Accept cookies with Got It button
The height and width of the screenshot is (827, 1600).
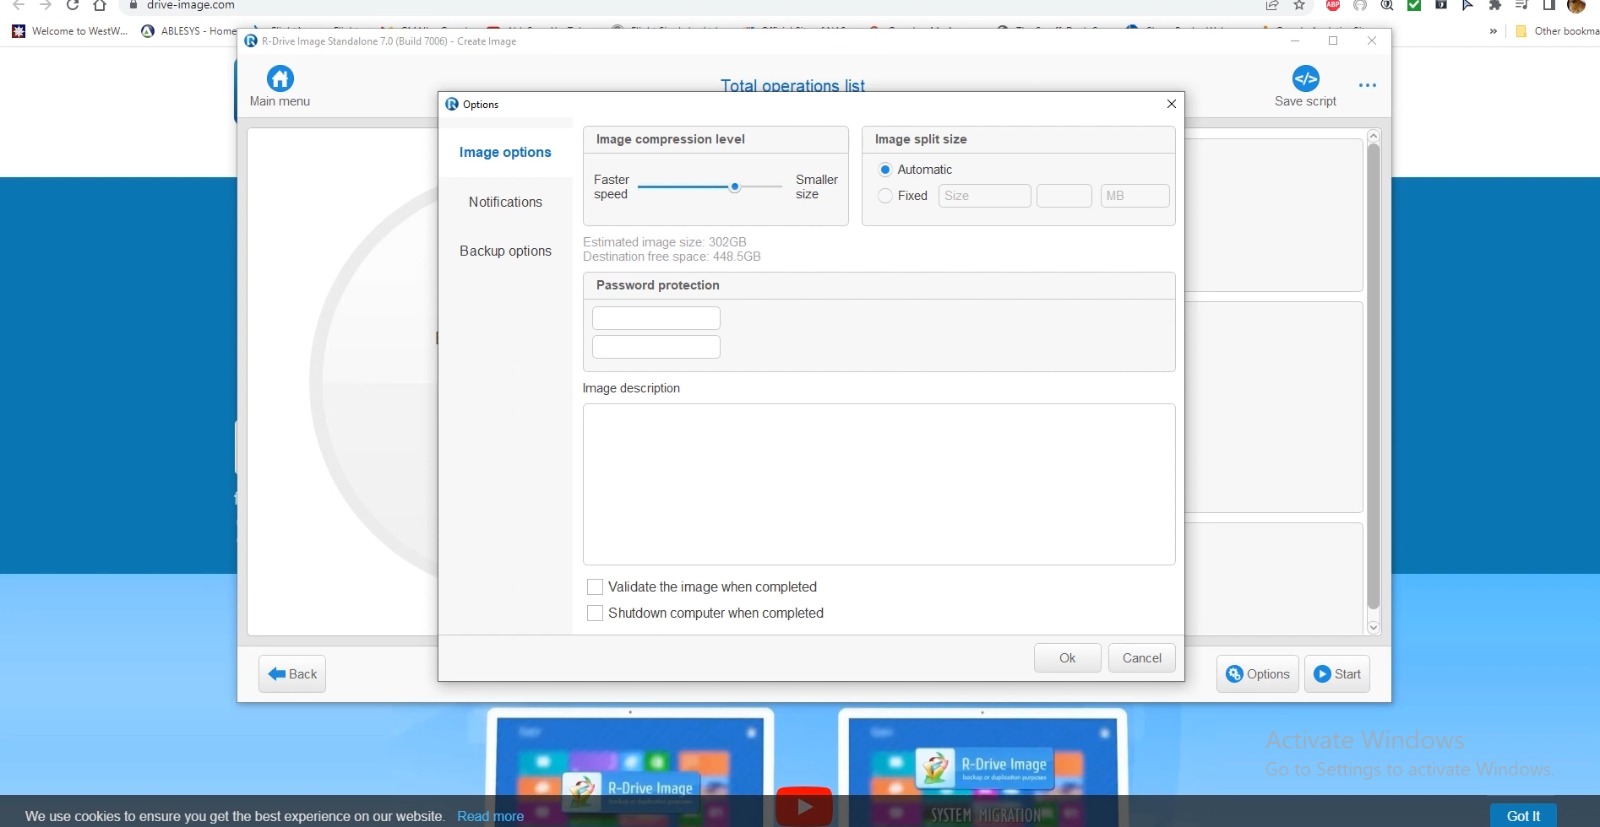(1523, 815)
